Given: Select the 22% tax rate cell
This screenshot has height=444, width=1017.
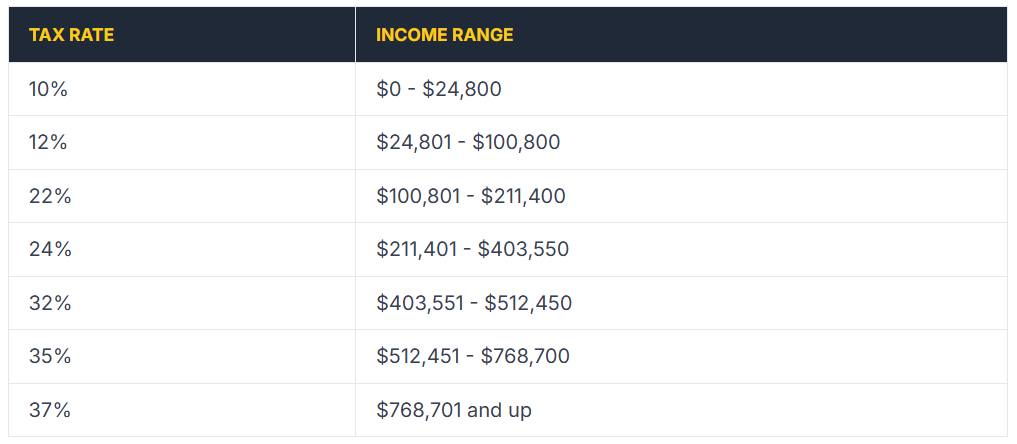Looking at the screenshot, I should pyautogui.click(x=182, y=196).
